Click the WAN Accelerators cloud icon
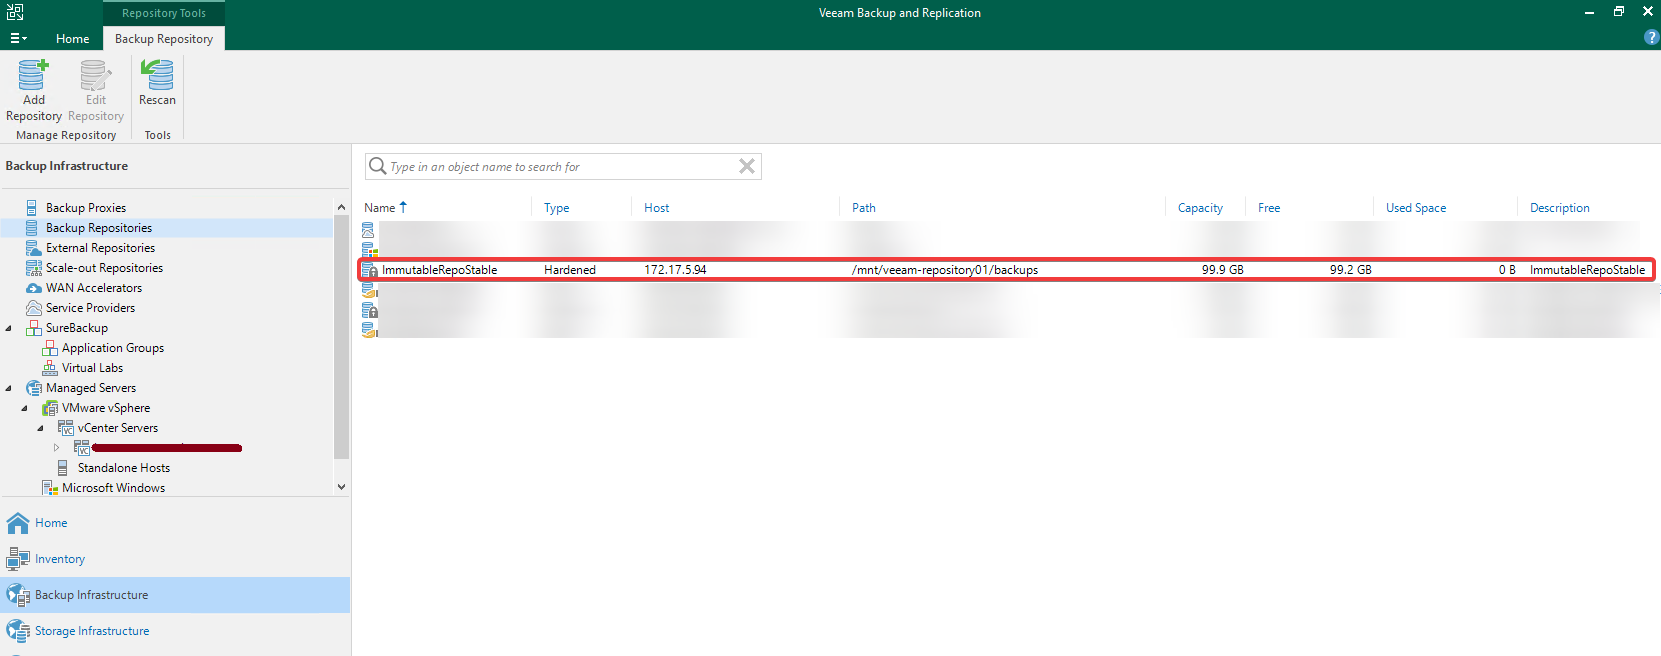 click(34, 288)
